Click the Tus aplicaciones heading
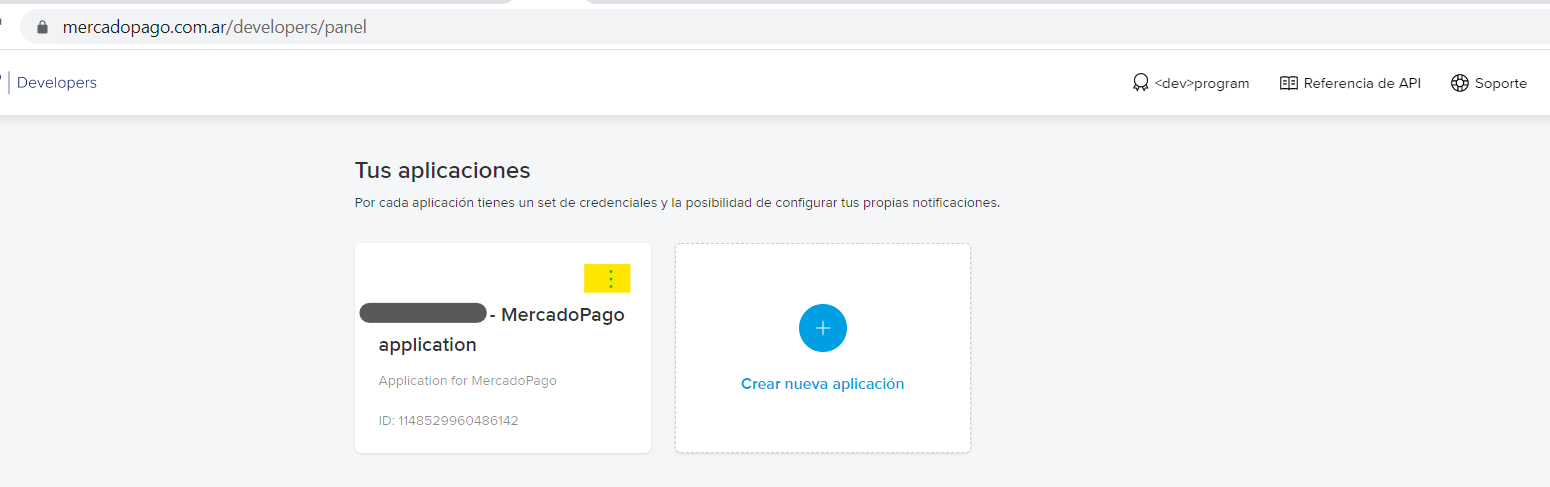 tap(442, 170)
